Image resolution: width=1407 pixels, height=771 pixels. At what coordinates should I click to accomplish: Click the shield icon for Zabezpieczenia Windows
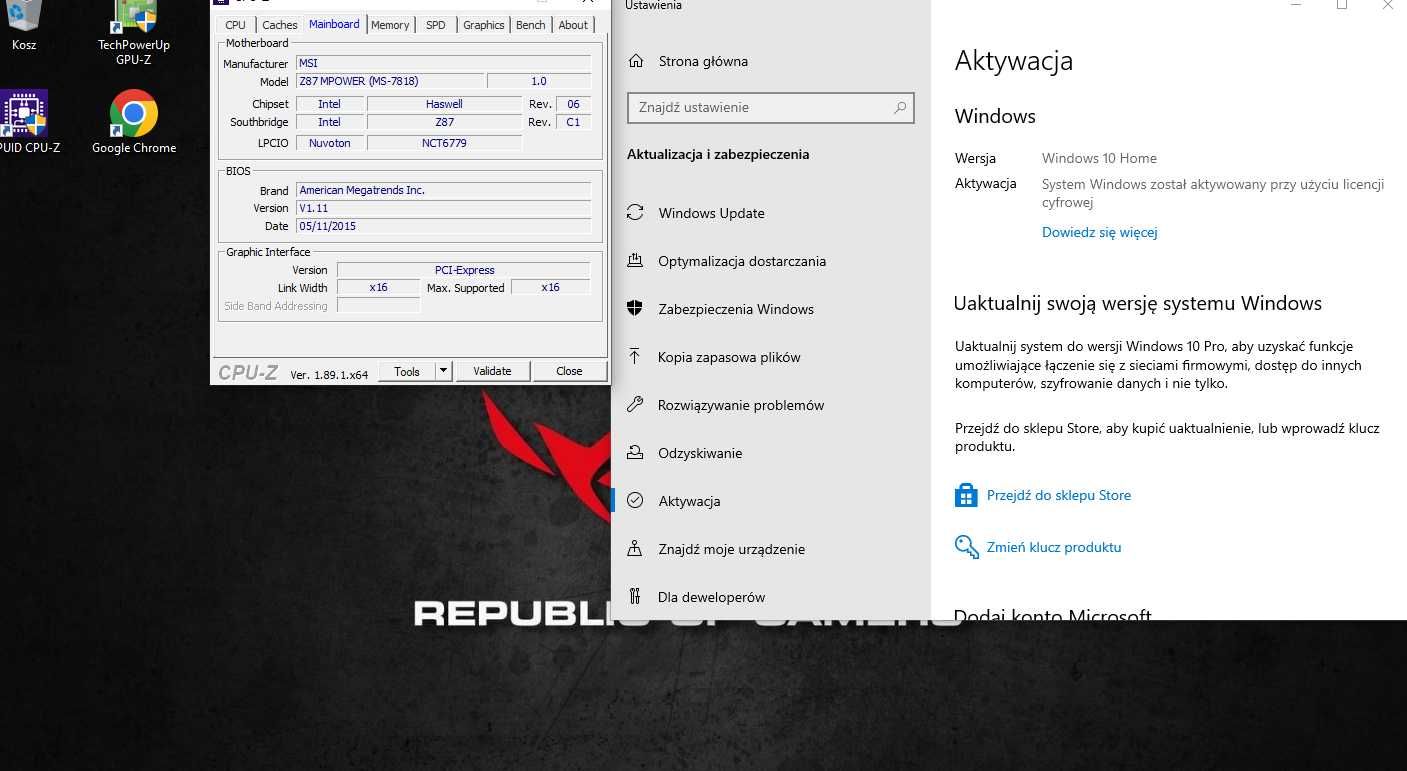tap(635, 309)
